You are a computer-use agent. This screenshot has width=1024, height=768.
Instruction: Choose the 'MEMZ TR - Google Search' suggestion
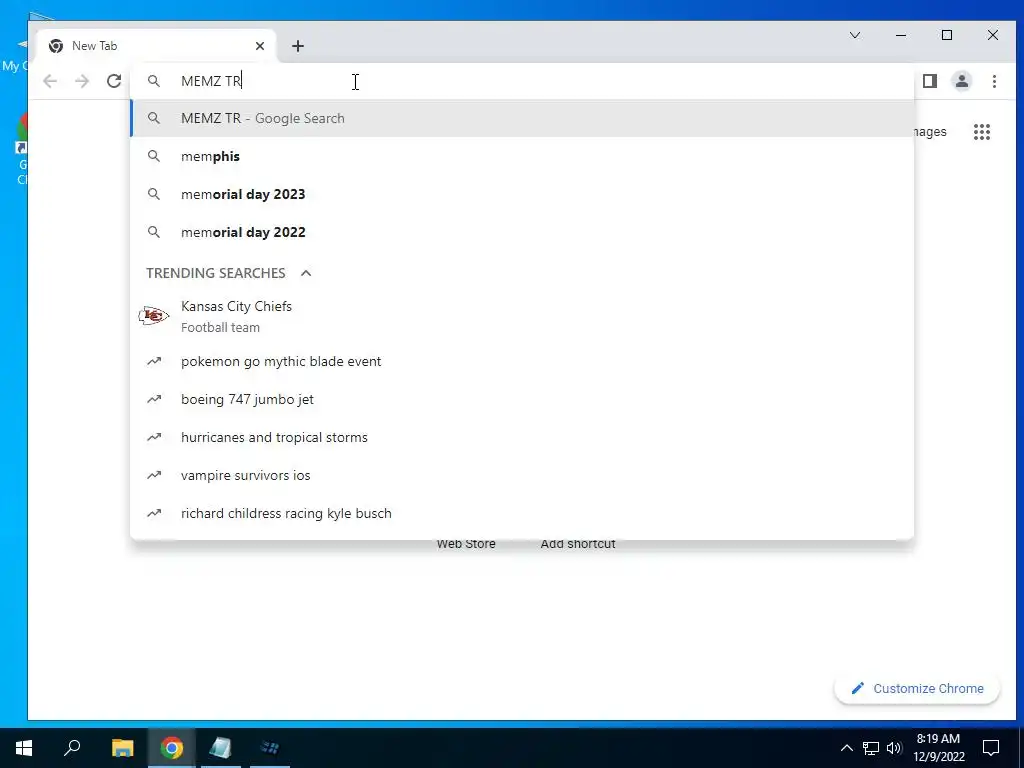click(x=522, y=118)
